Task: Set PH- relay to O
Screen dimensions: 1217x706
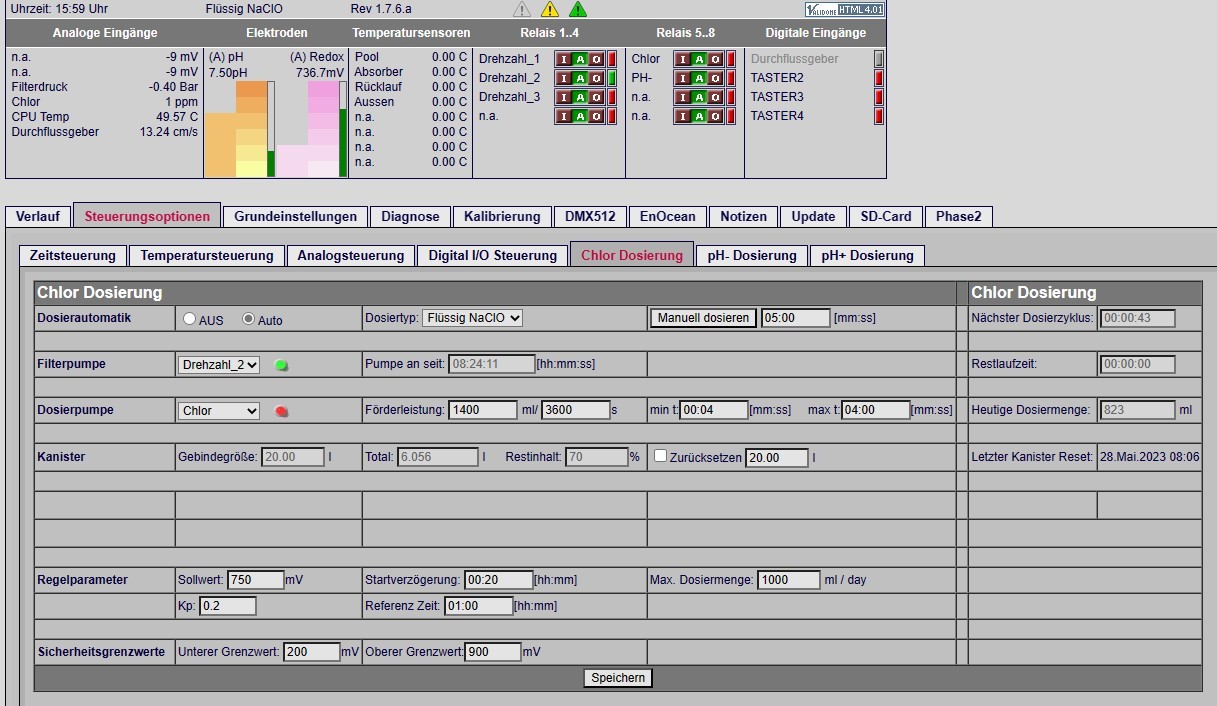Action: [x=716, y=78]
